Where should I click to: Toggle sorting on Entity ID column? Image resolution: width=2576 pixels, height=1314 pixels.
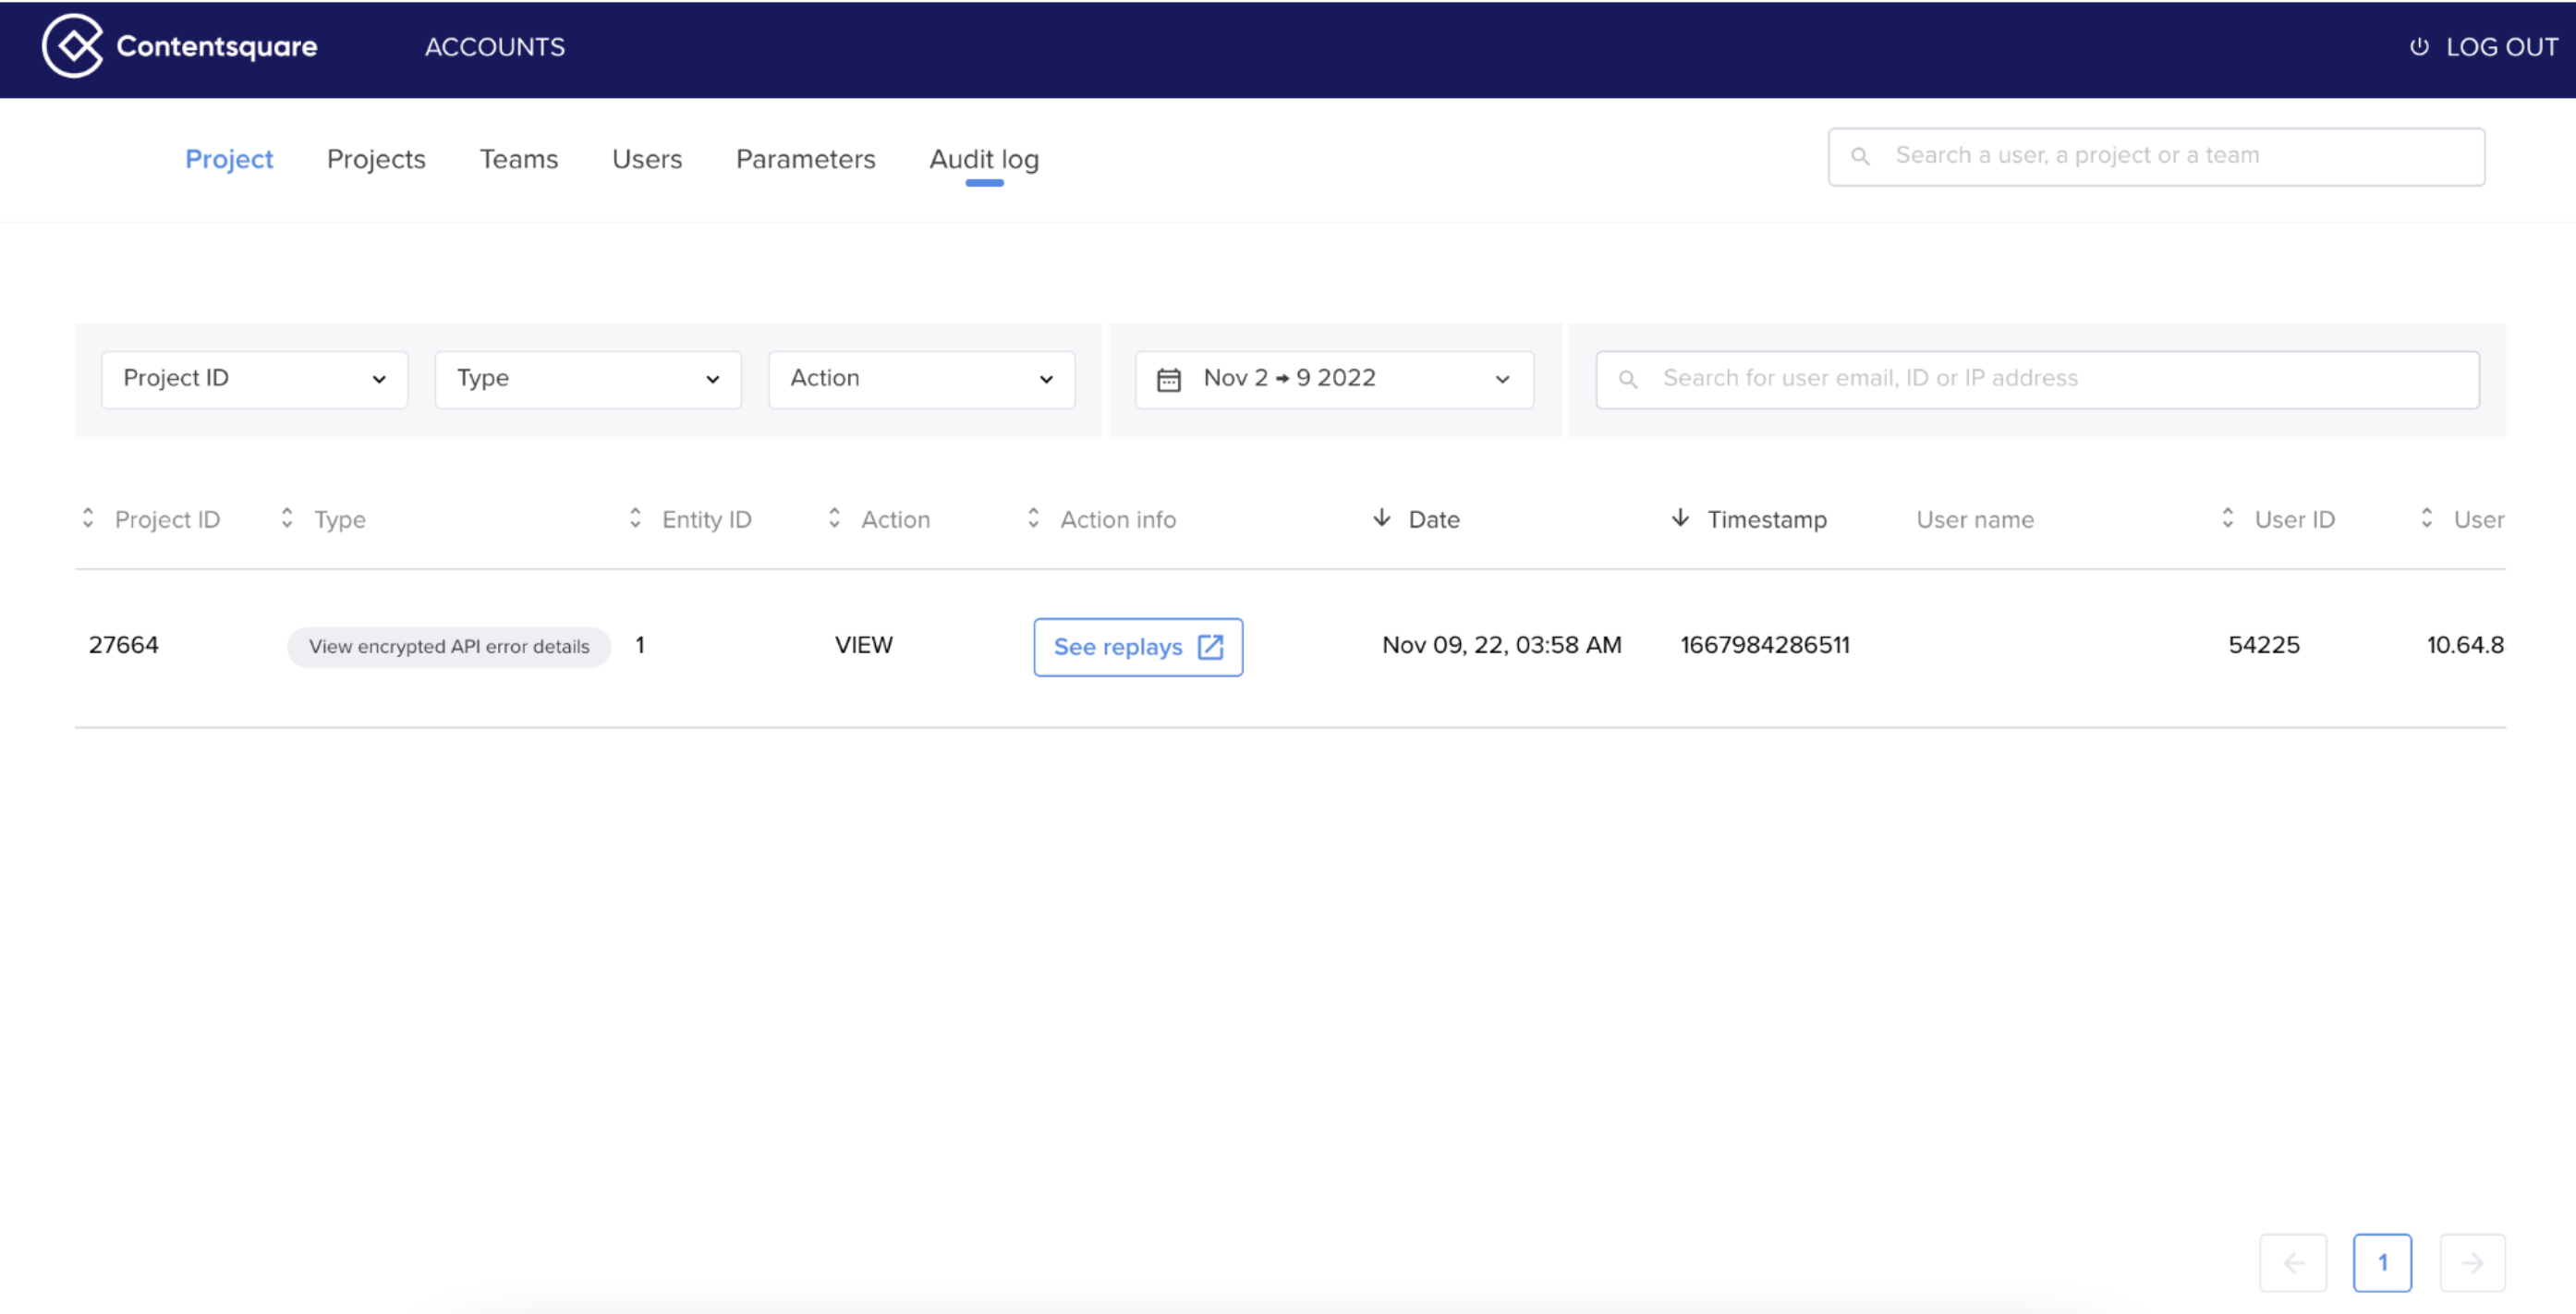coord(635,518)
